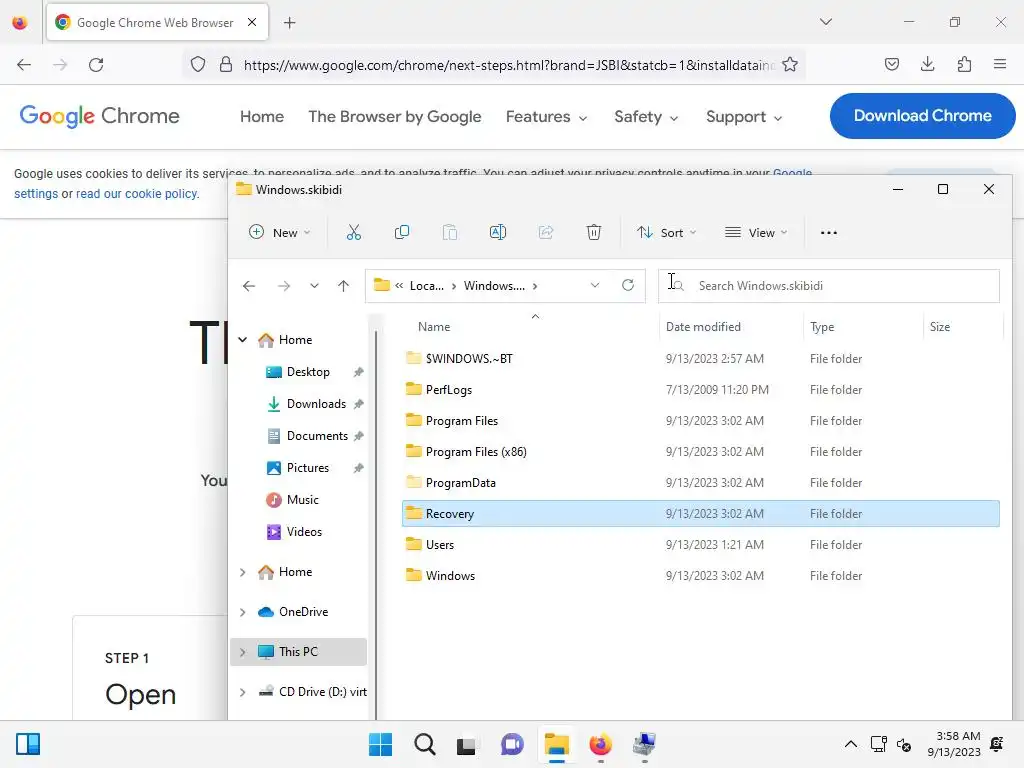Open Windows Start menu
Viewport: 1024px width, 768px height.
pyautogui.click(x=380, y=744)
